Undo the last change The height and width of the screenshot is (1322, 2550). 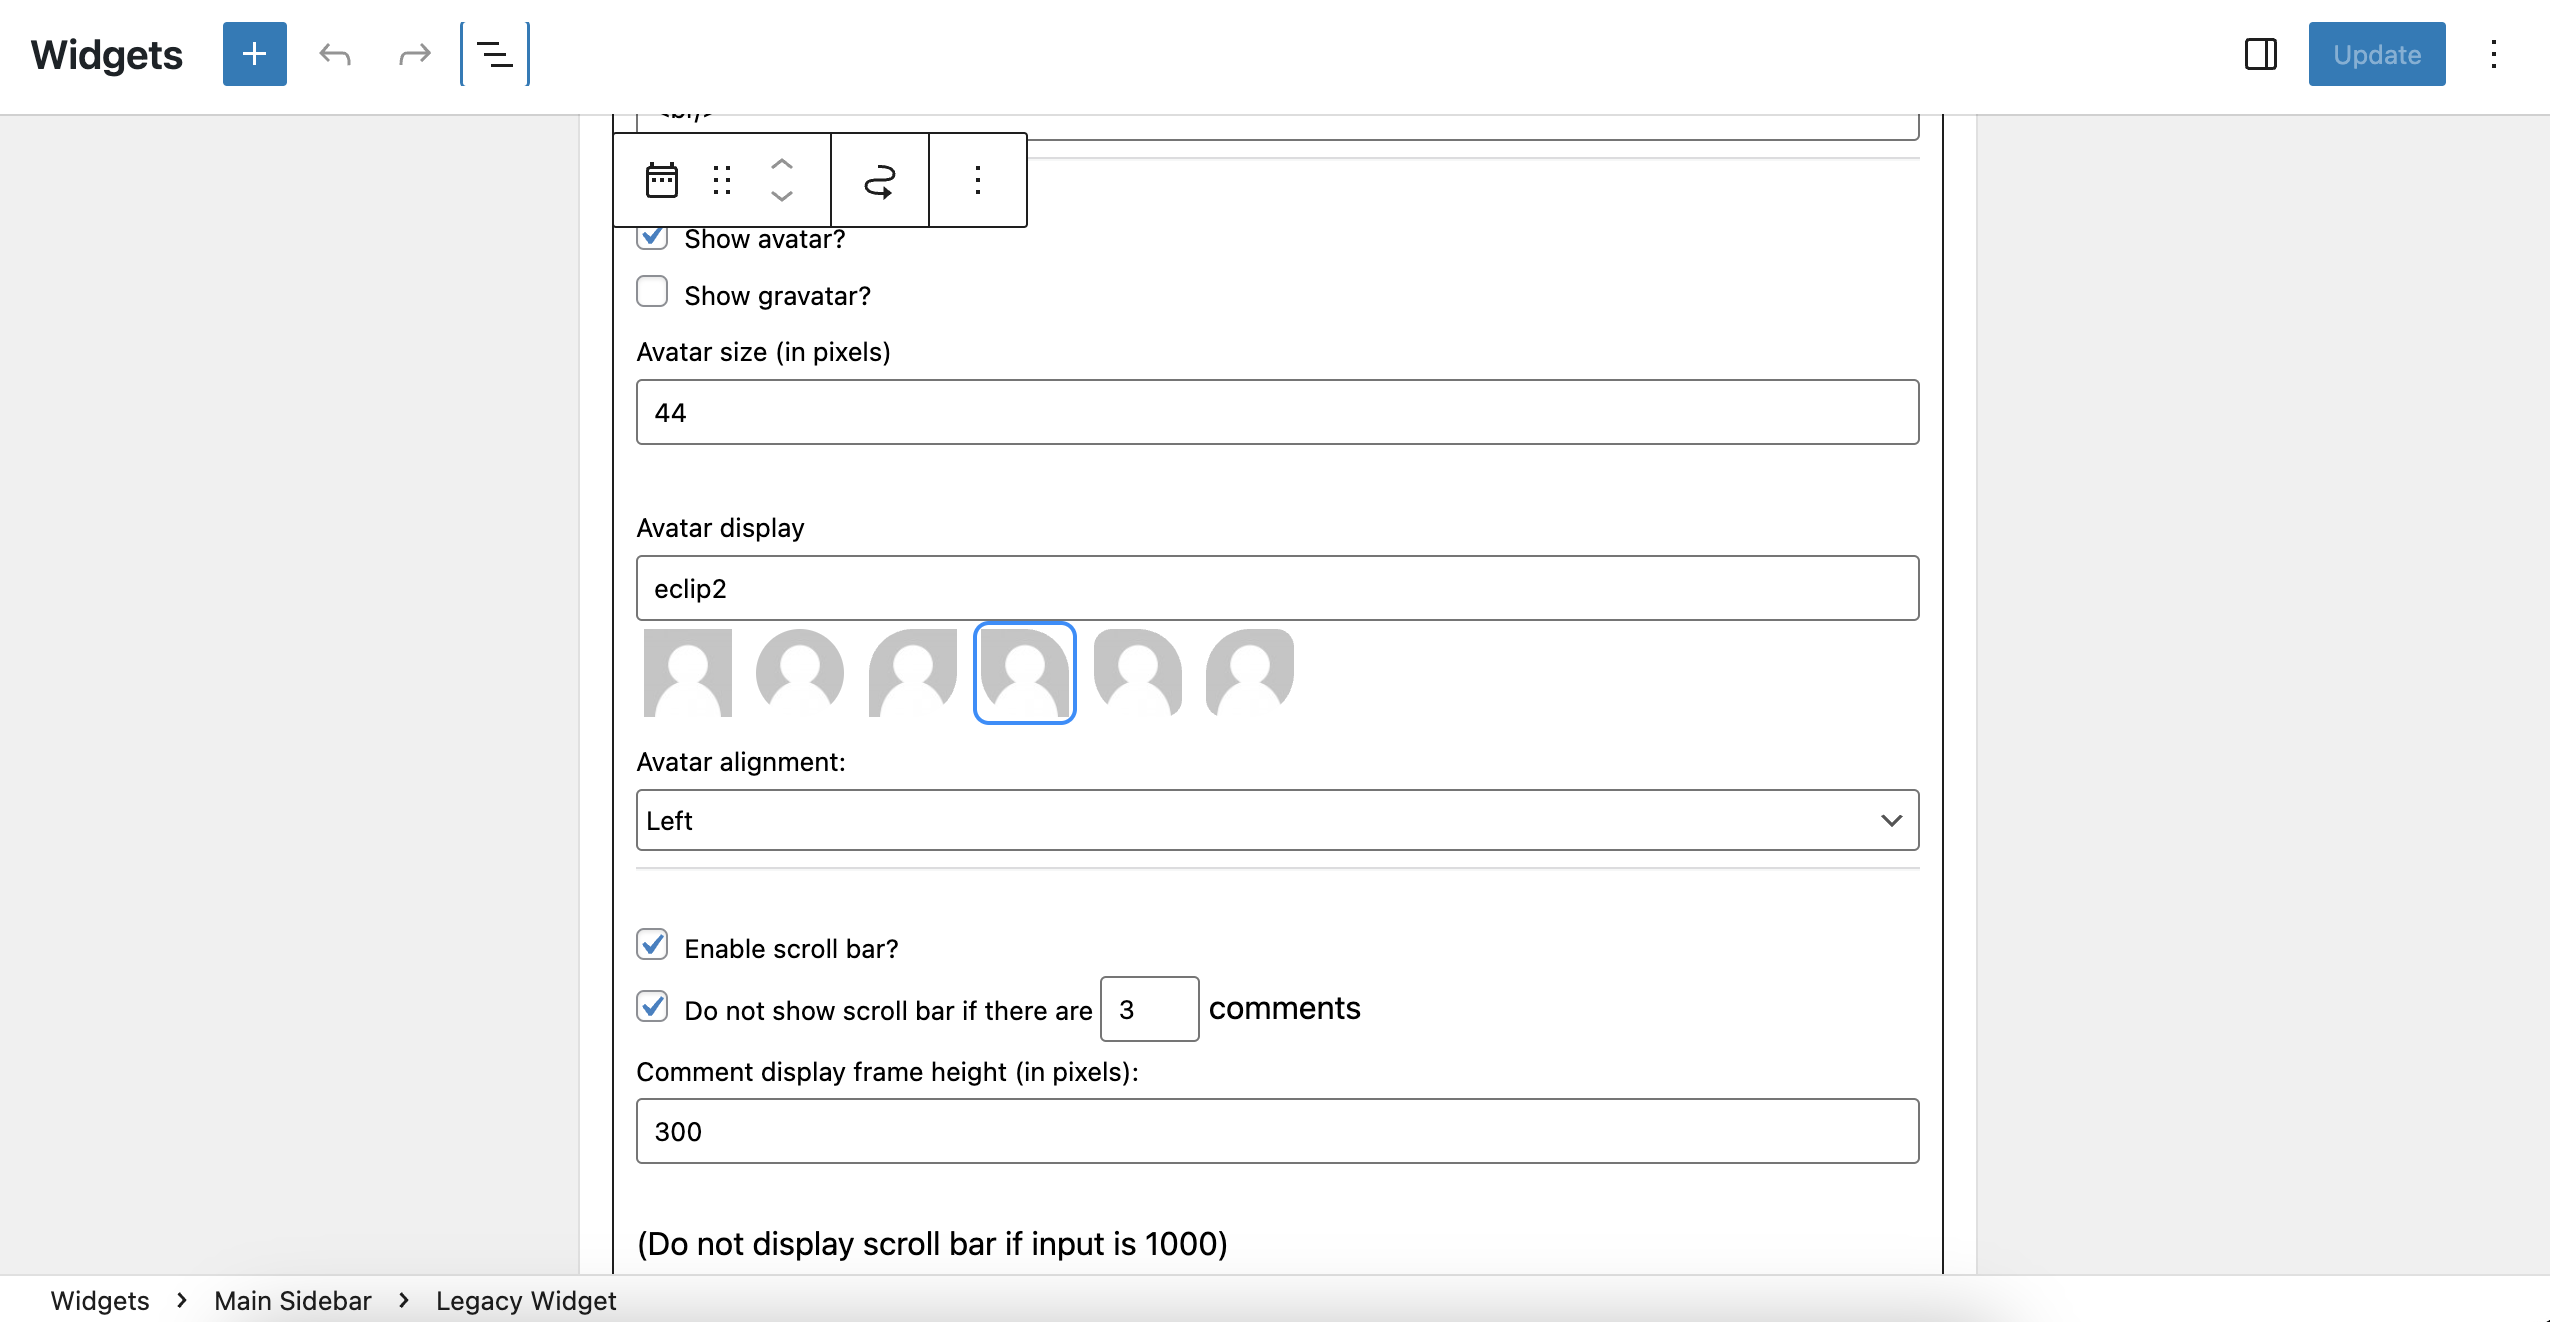[x=335, y=54]
